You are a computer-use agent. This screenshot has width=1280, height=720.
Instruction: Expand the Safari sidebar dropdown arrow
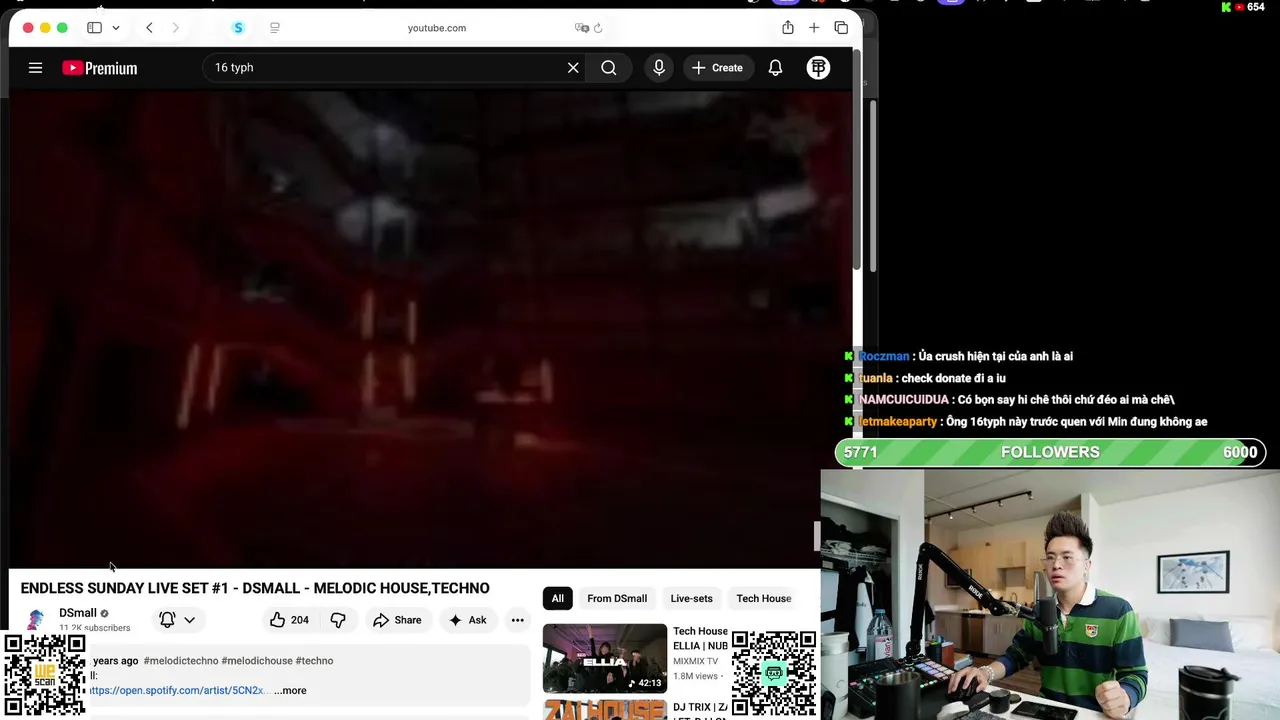coord(116,28)
